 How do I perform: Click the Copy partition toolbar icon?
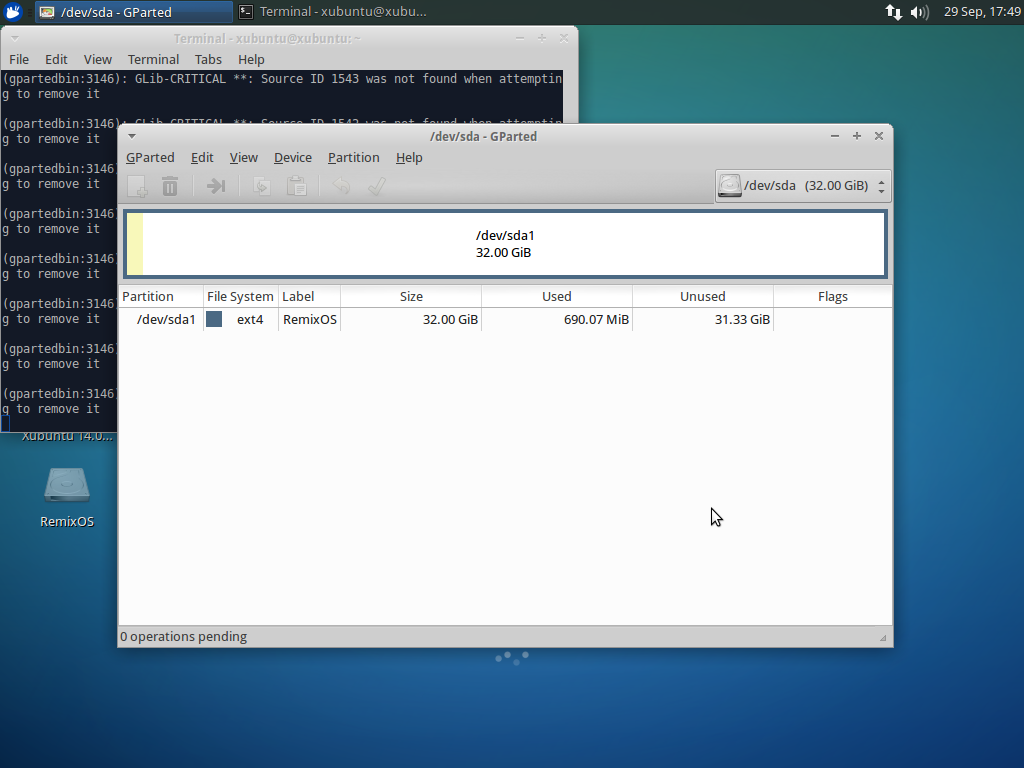point(261,186)
